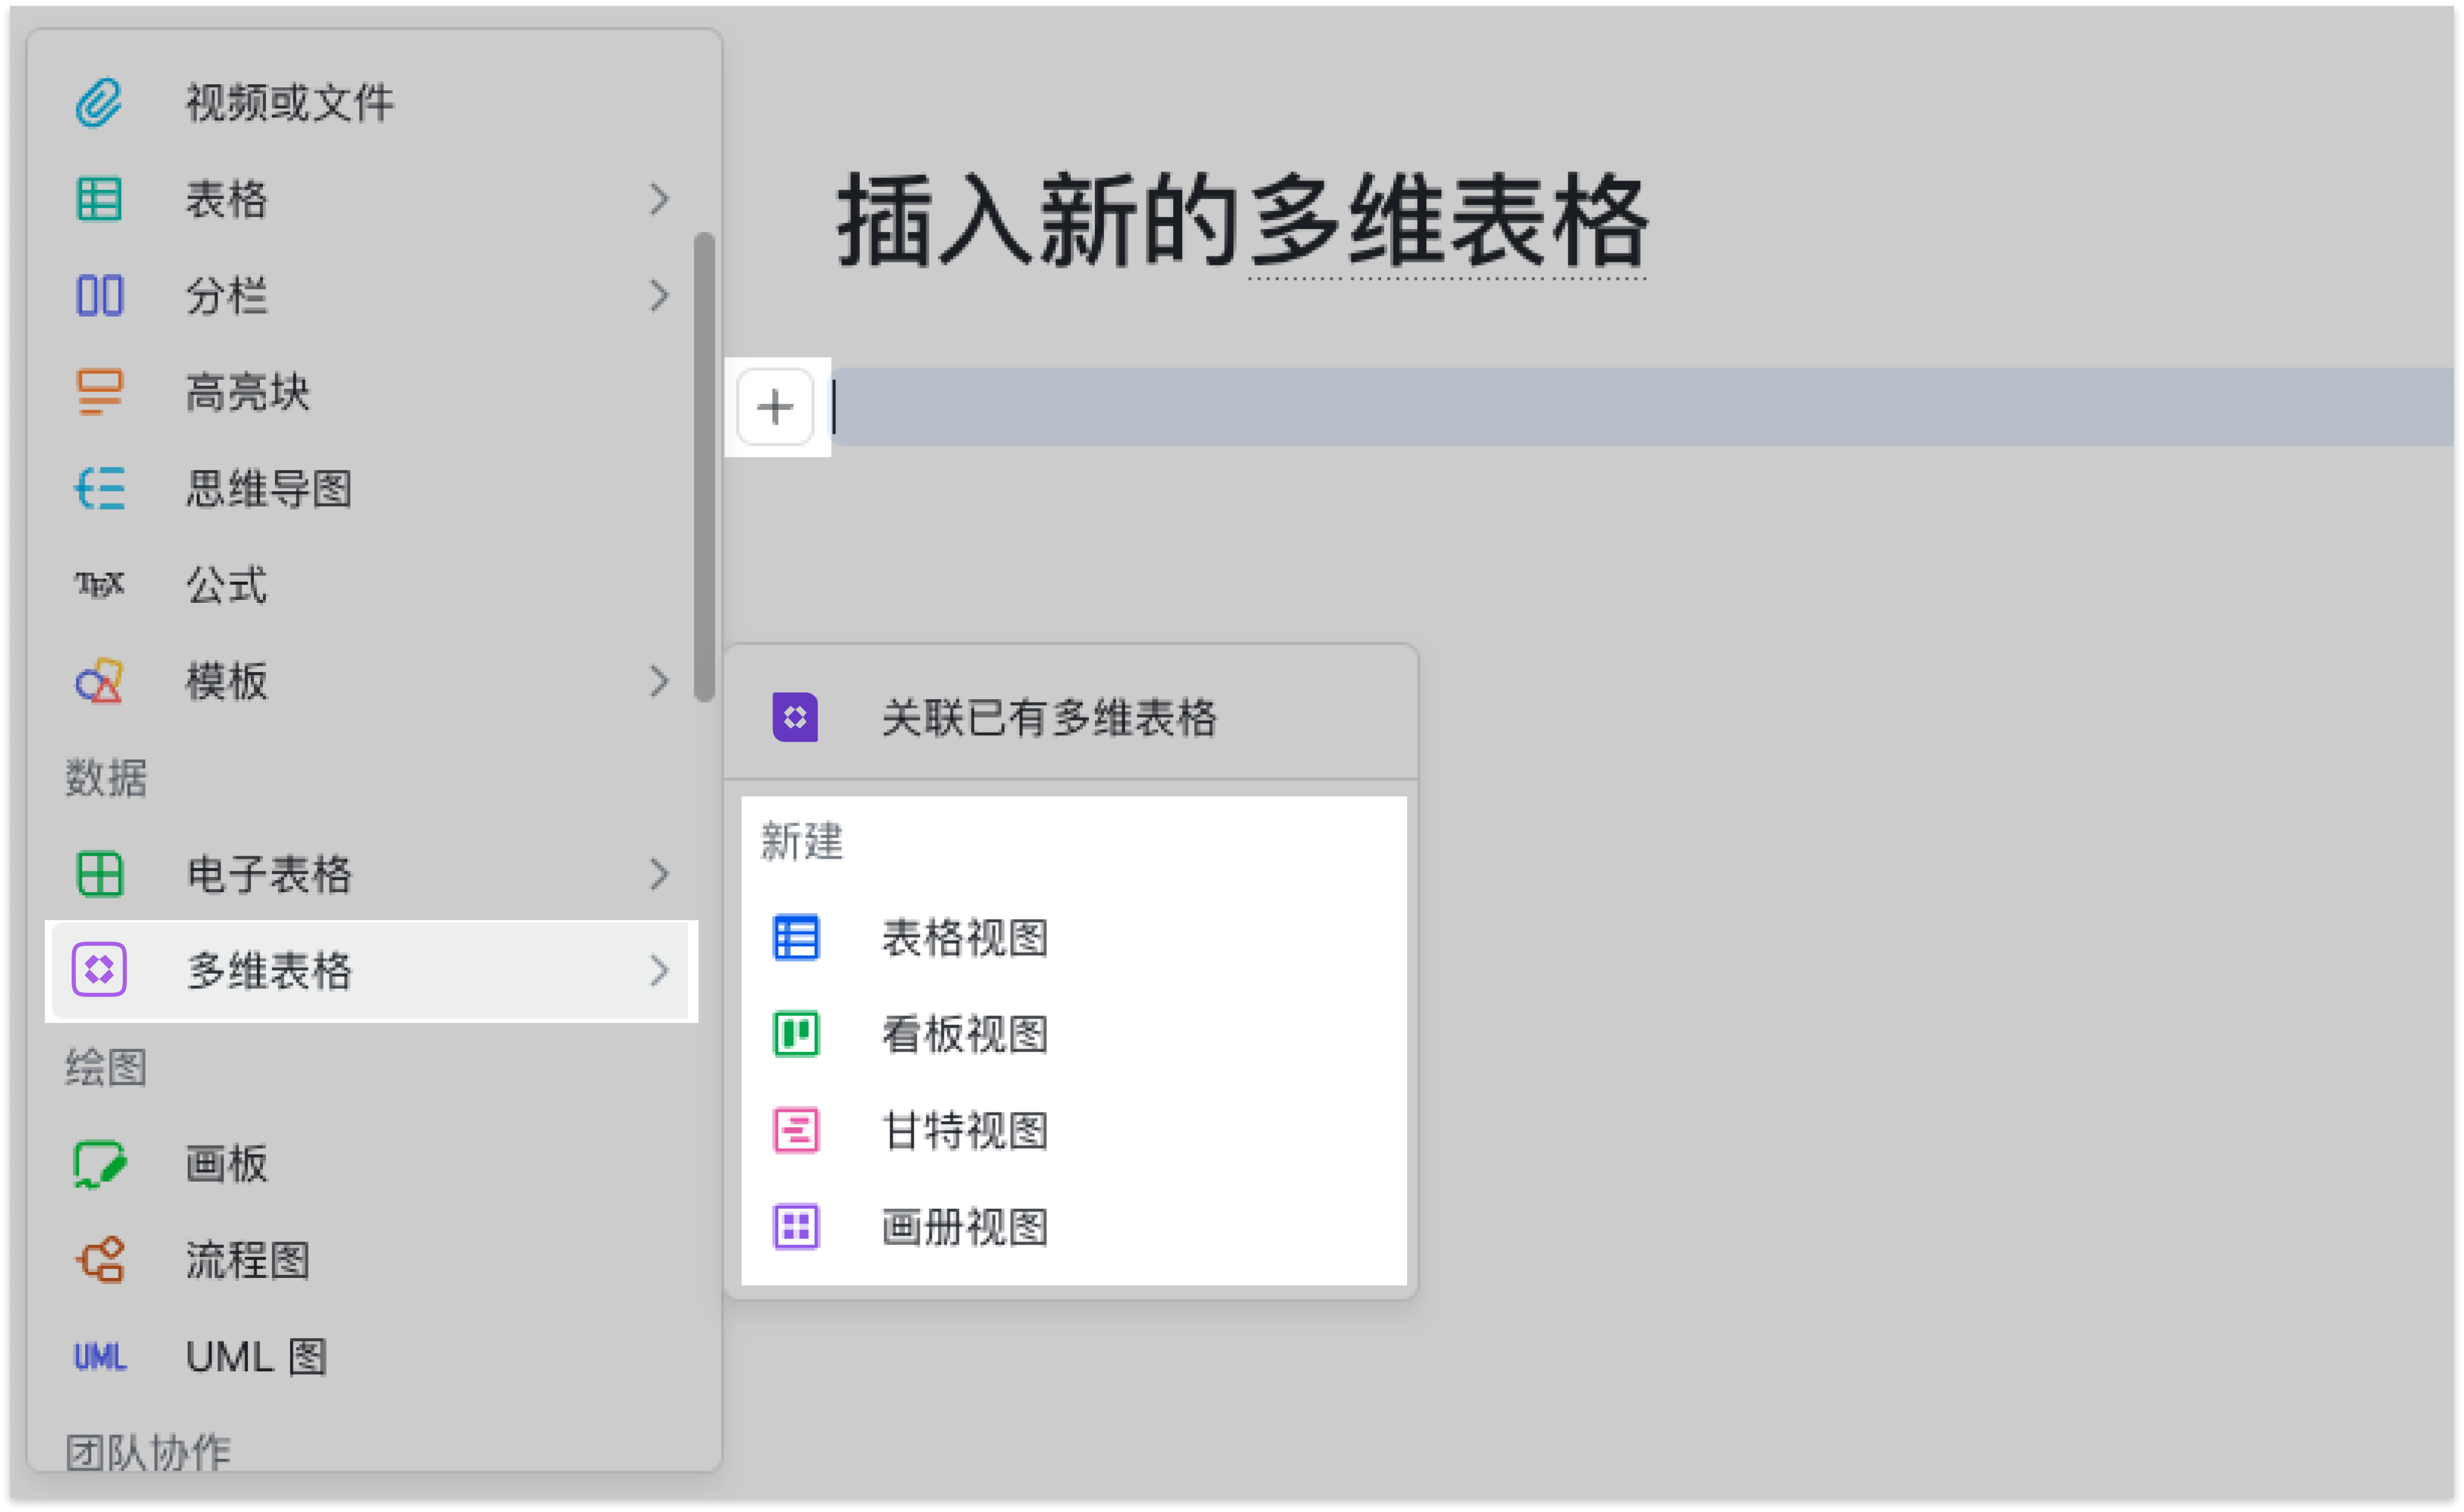Click the spreadsheet icon next to 电子表格
This screenshot has width=2464, height=1512.
99,875
